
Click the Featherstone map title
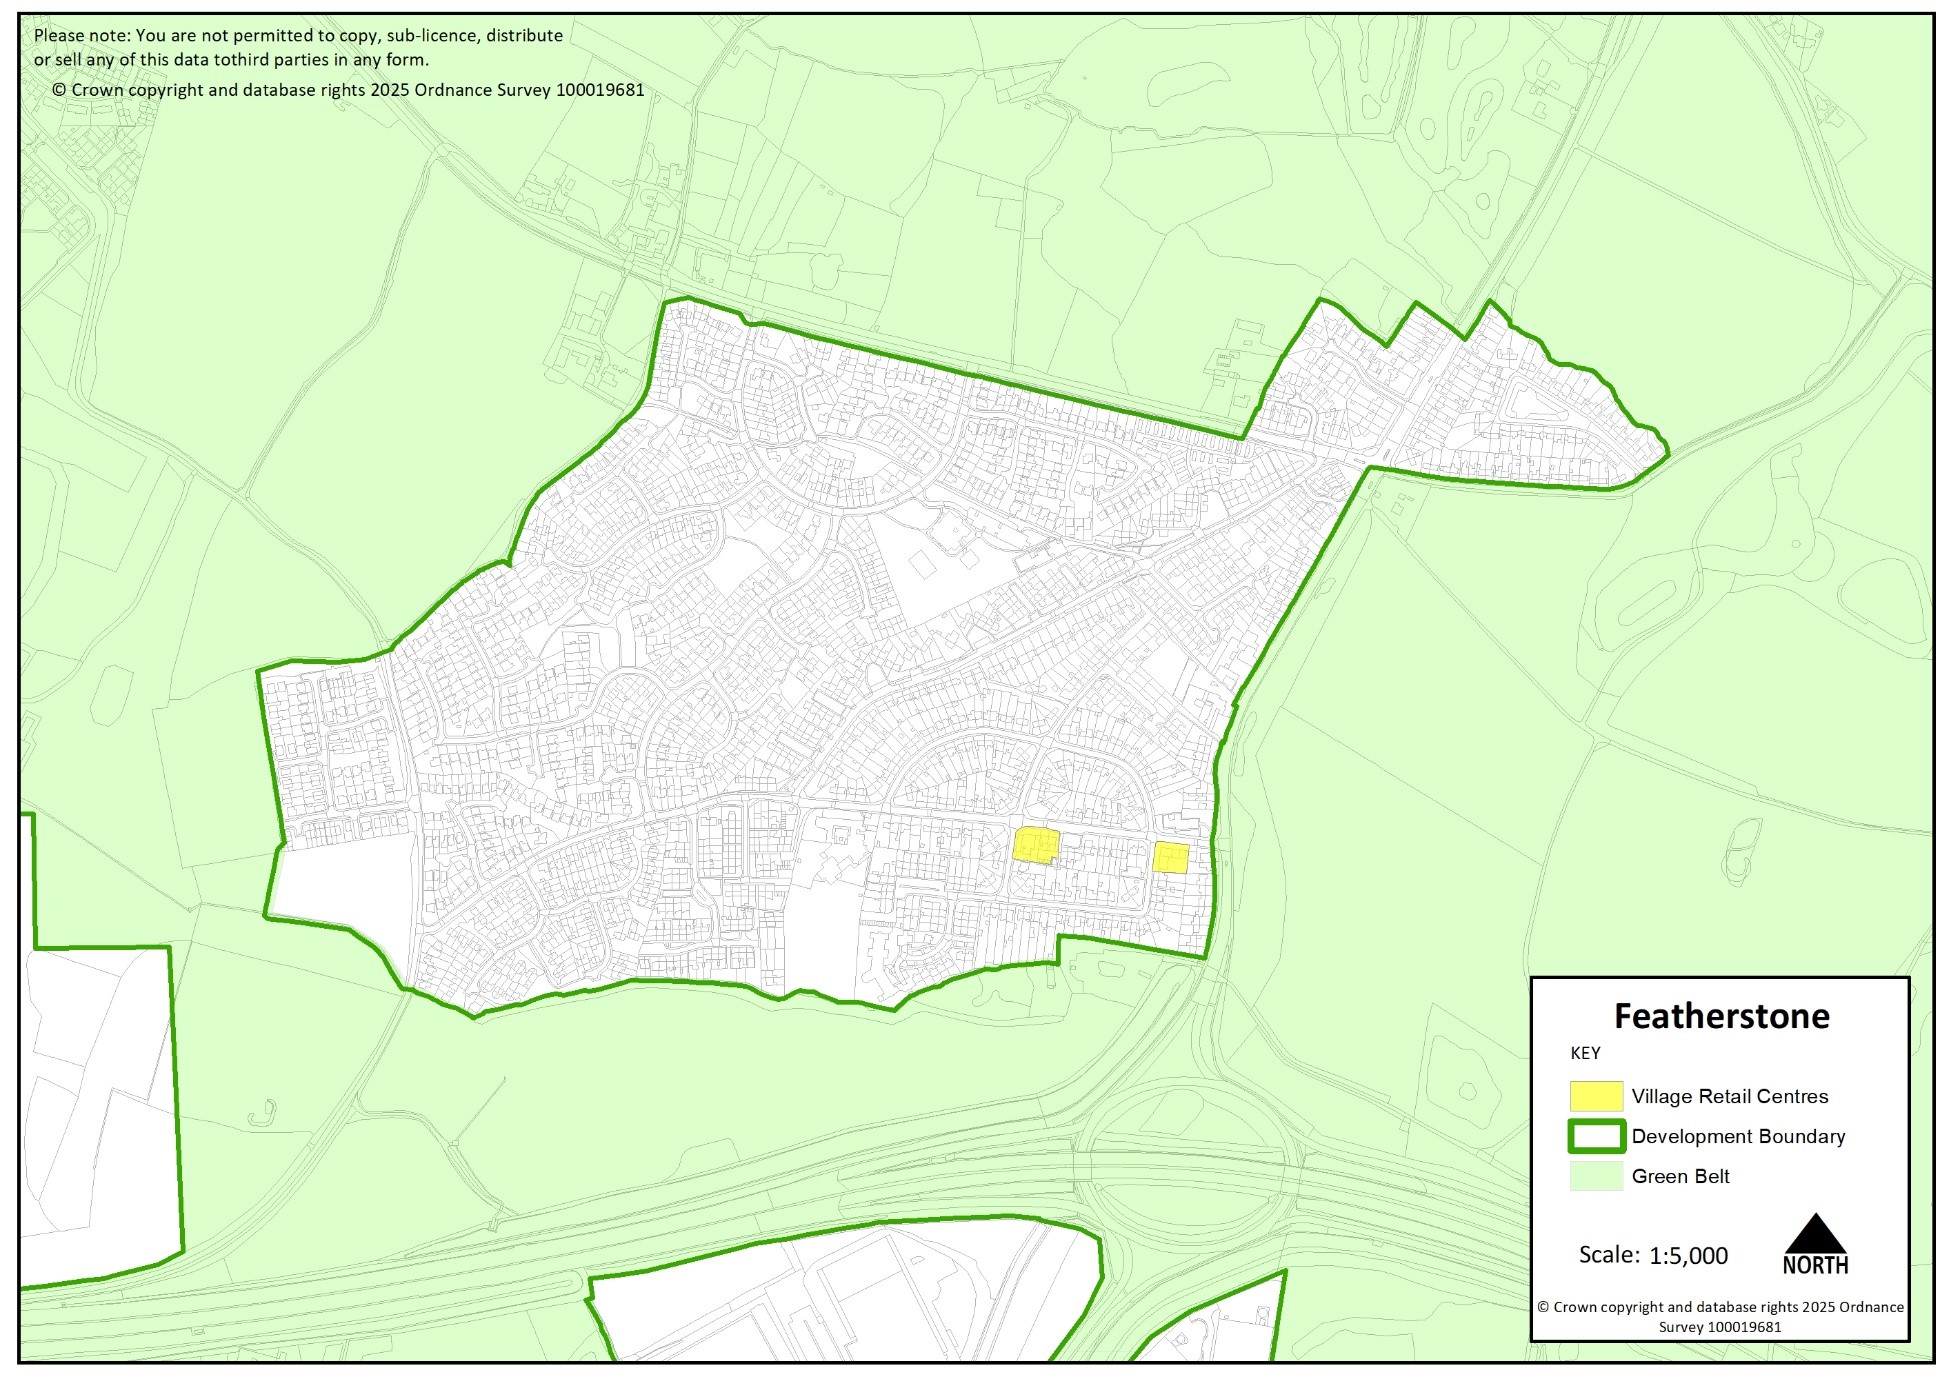1721,1016
